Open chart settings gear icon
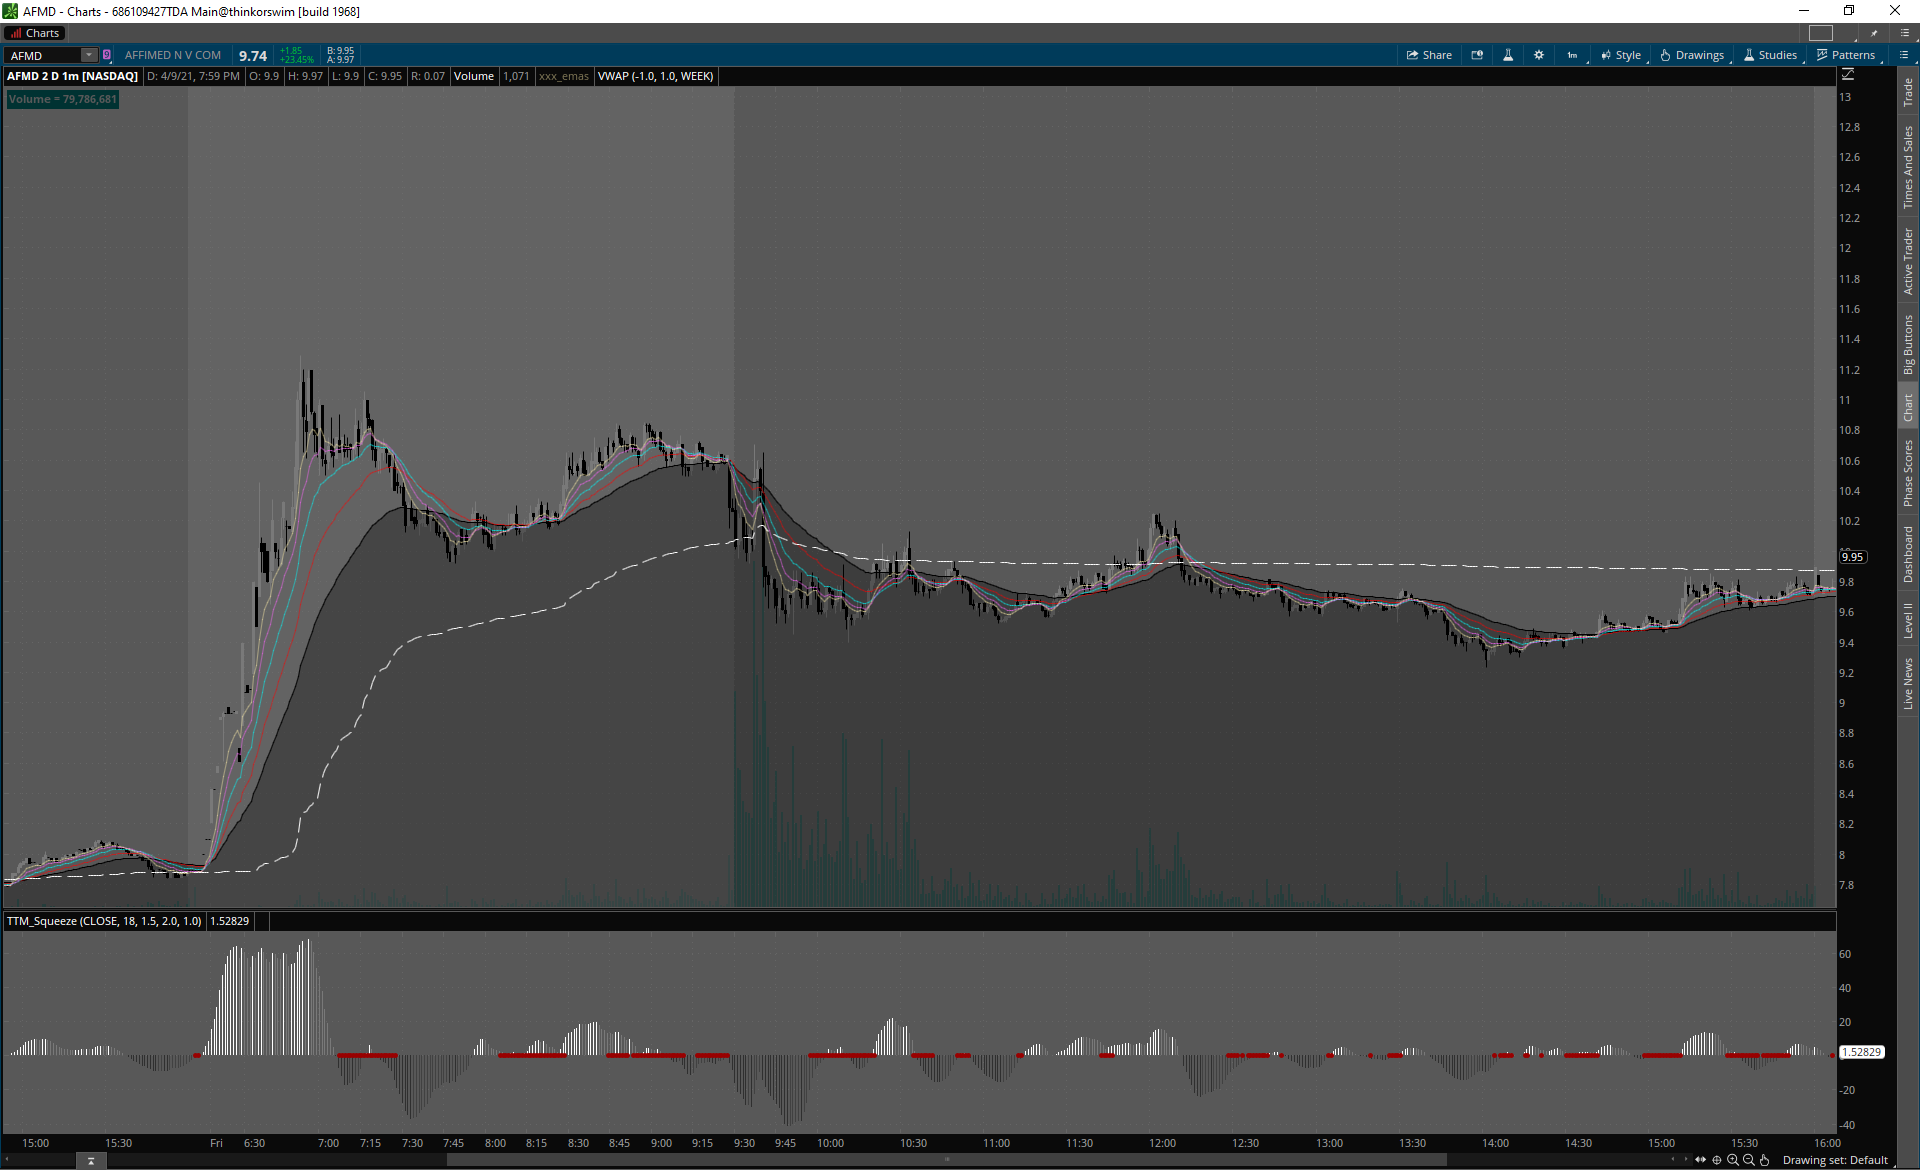The width and height of the screenshot is (1920, 1170). [x=1539, y=55]
